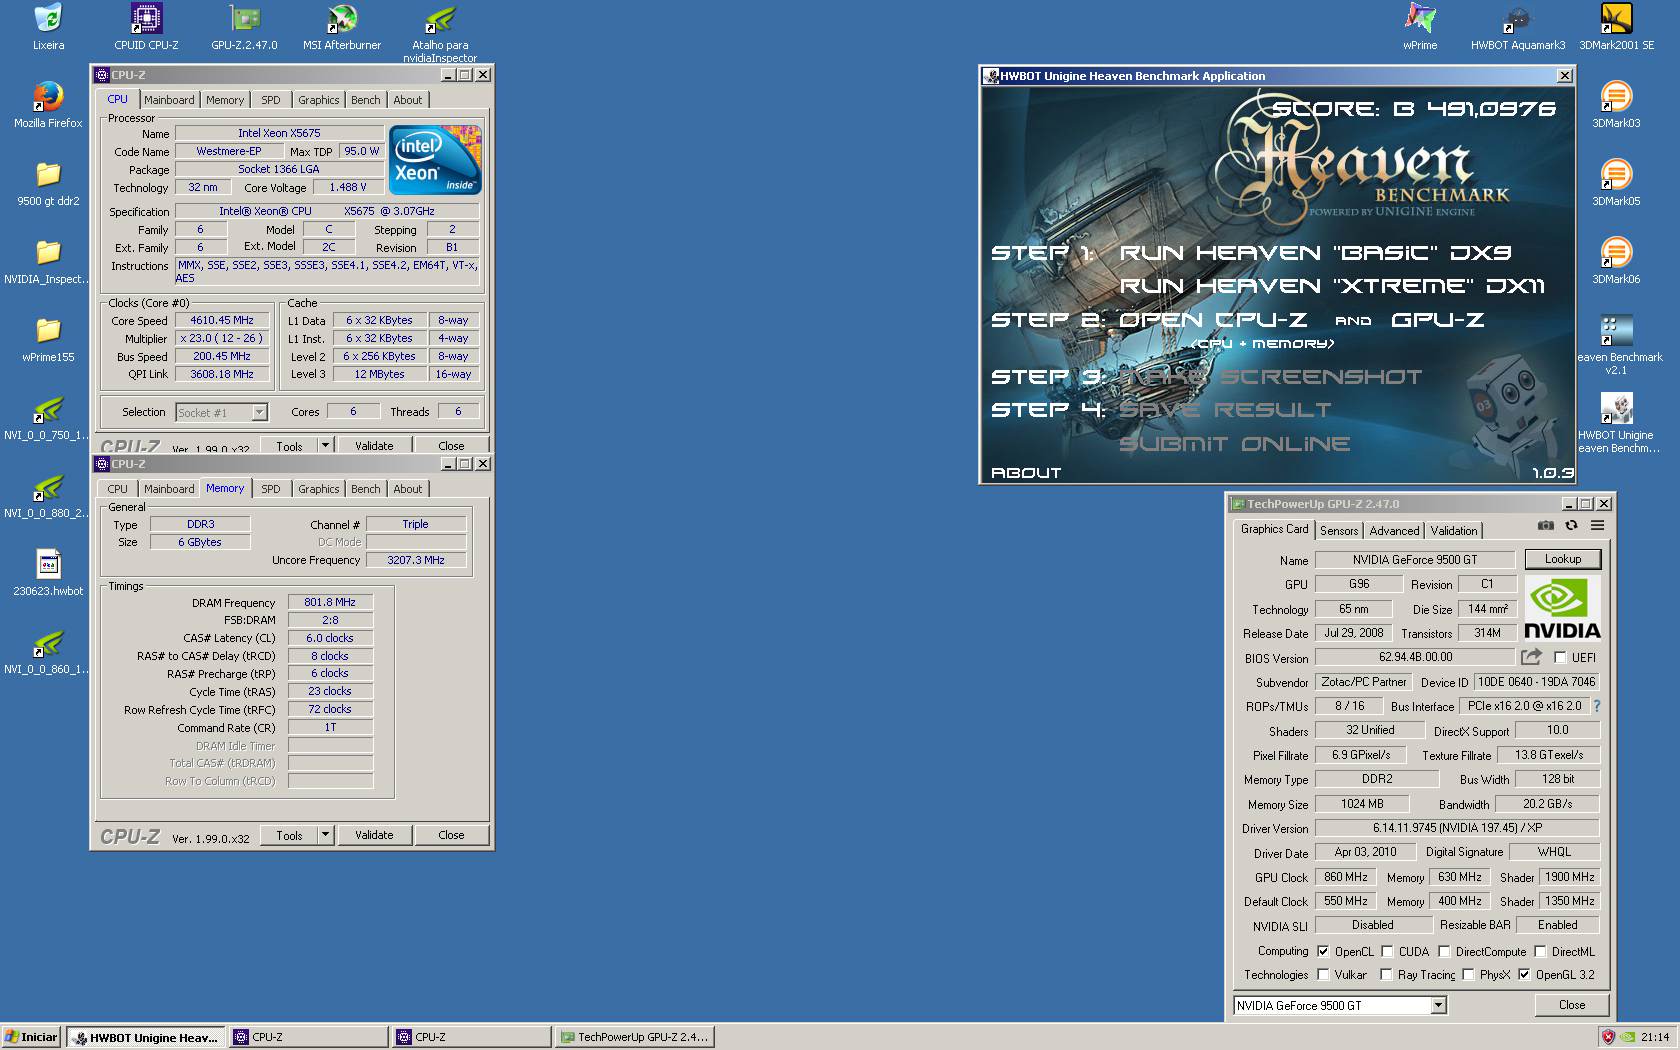Toggle the UEFI checkbox
This screenshot has width=1680, height=1050.
[1560, 658]
